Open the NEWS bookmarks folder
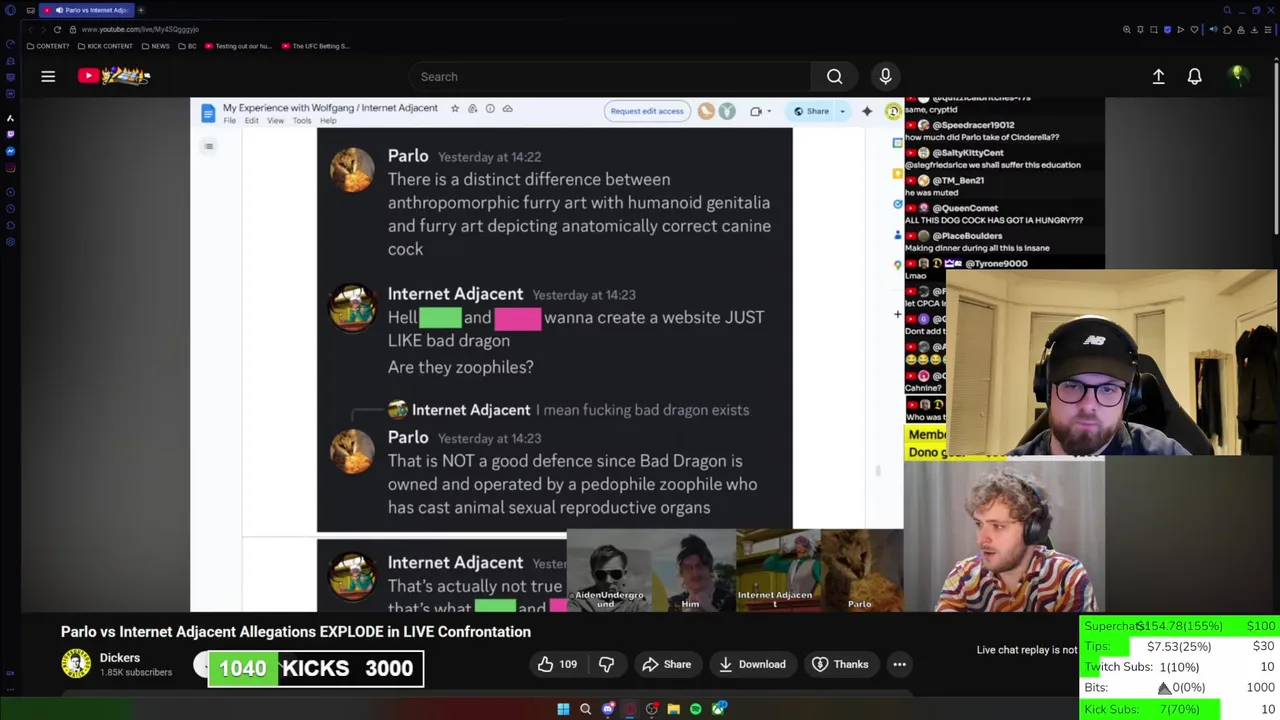 click(x=155, y=46)
